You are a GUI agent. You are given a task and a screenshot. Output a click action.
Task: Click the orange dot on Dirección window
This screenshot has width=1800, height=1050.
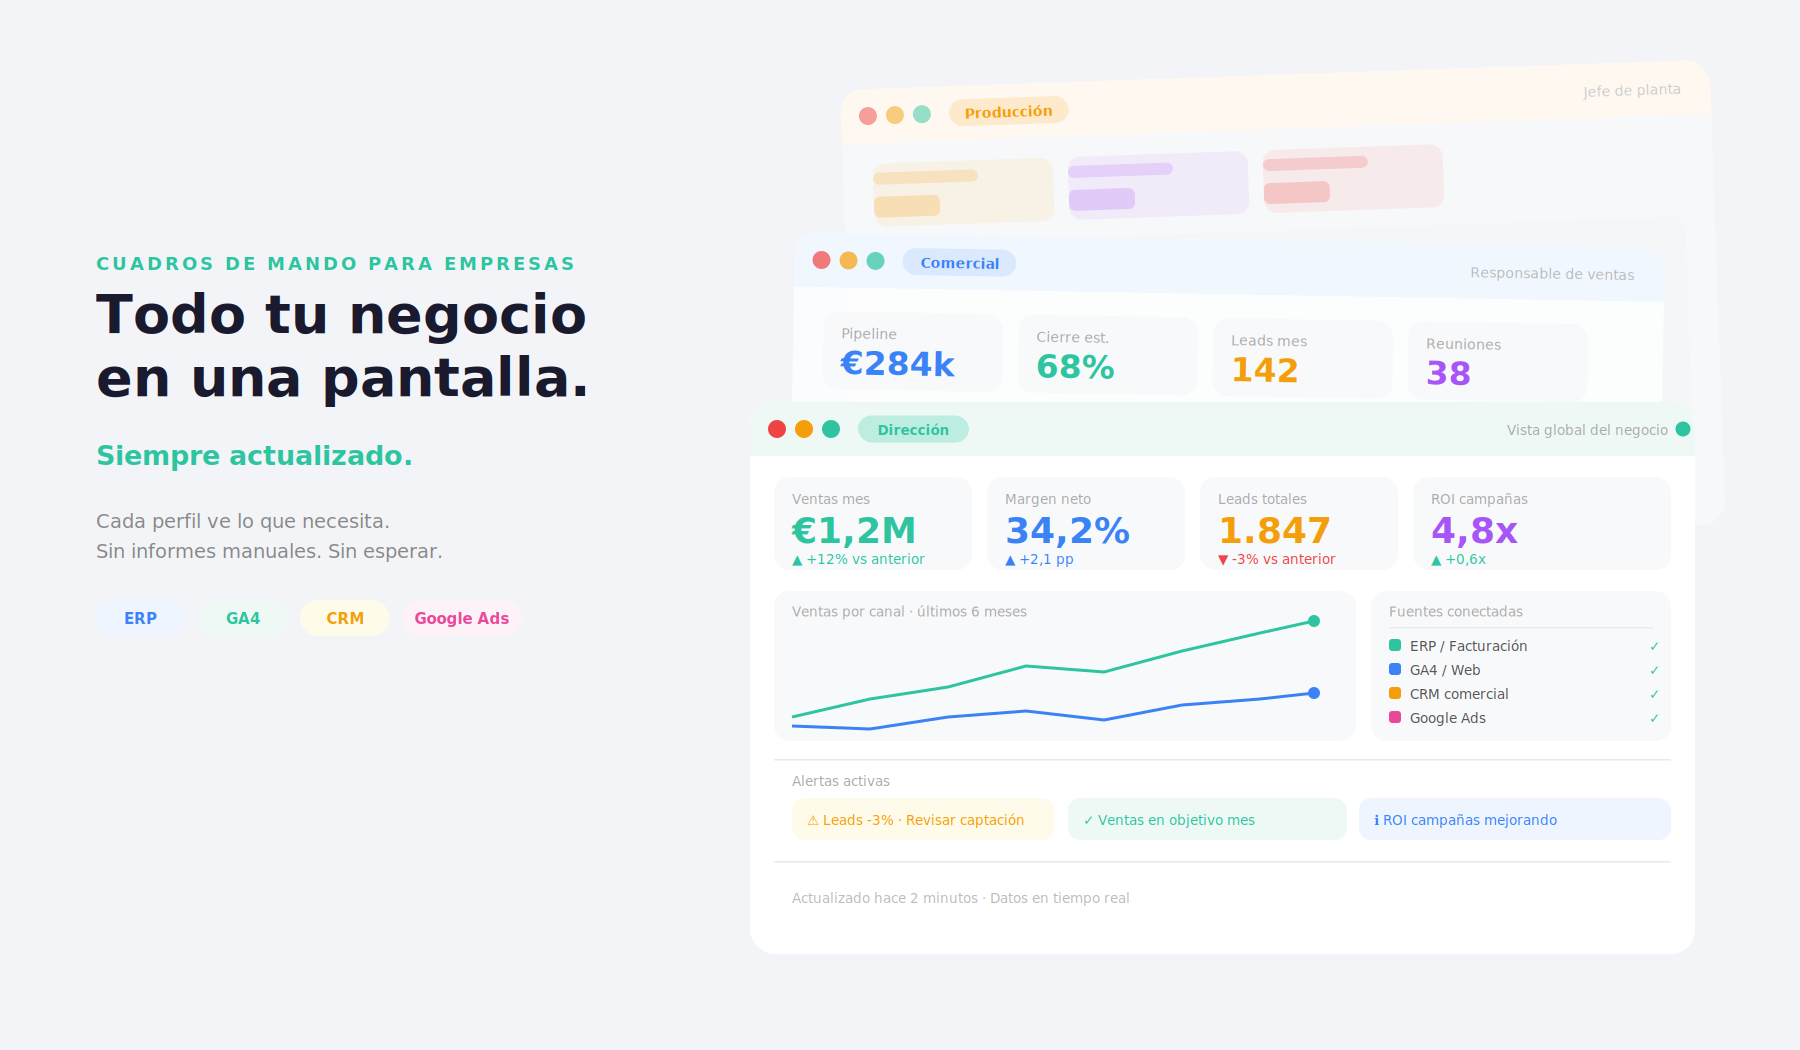coord(804,429)
